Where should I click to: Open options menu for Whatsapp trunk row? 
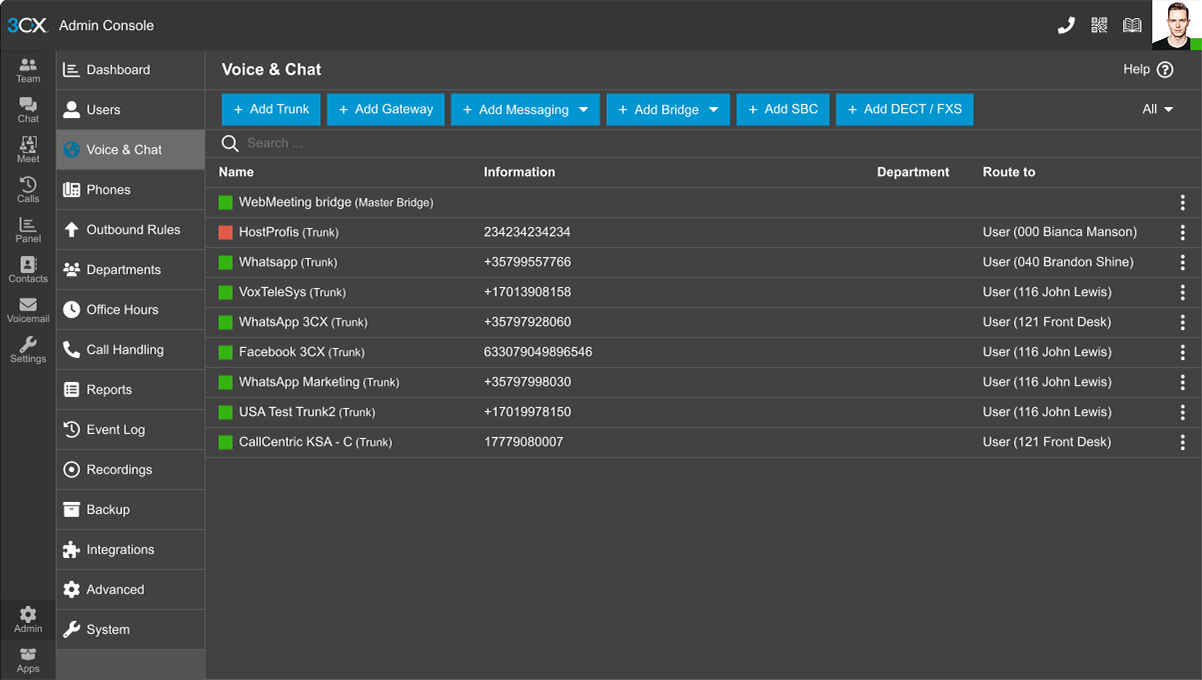[x=1182, y=262]
